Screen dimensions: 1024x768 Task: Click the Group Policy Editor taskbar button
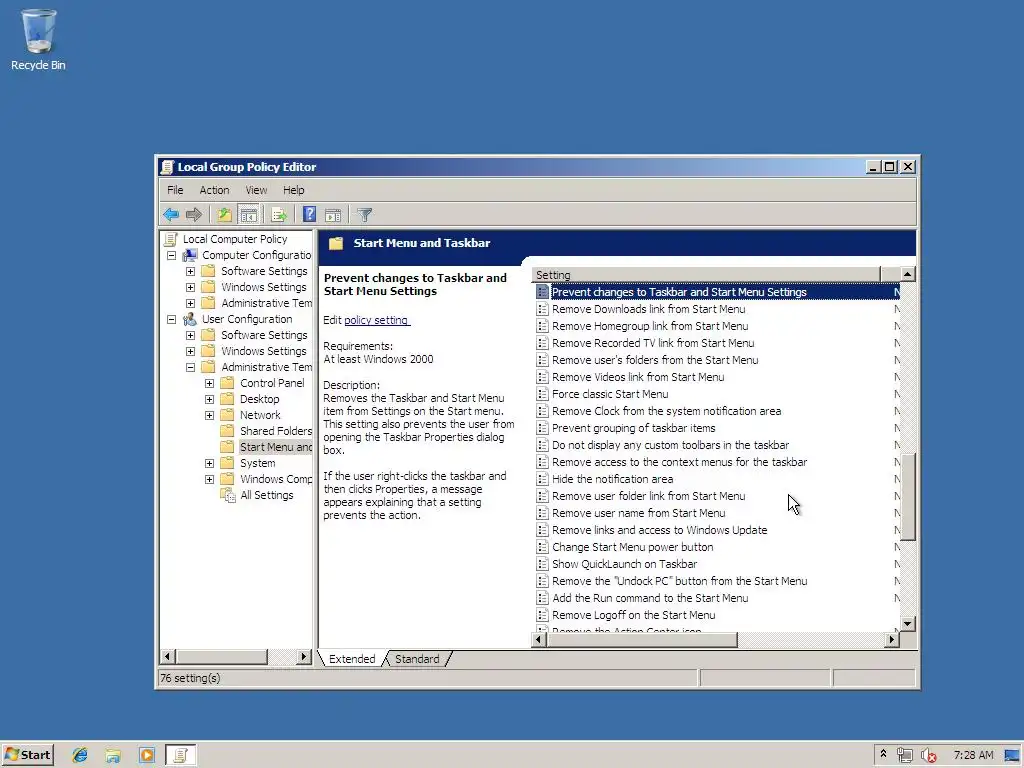point(180,755)
